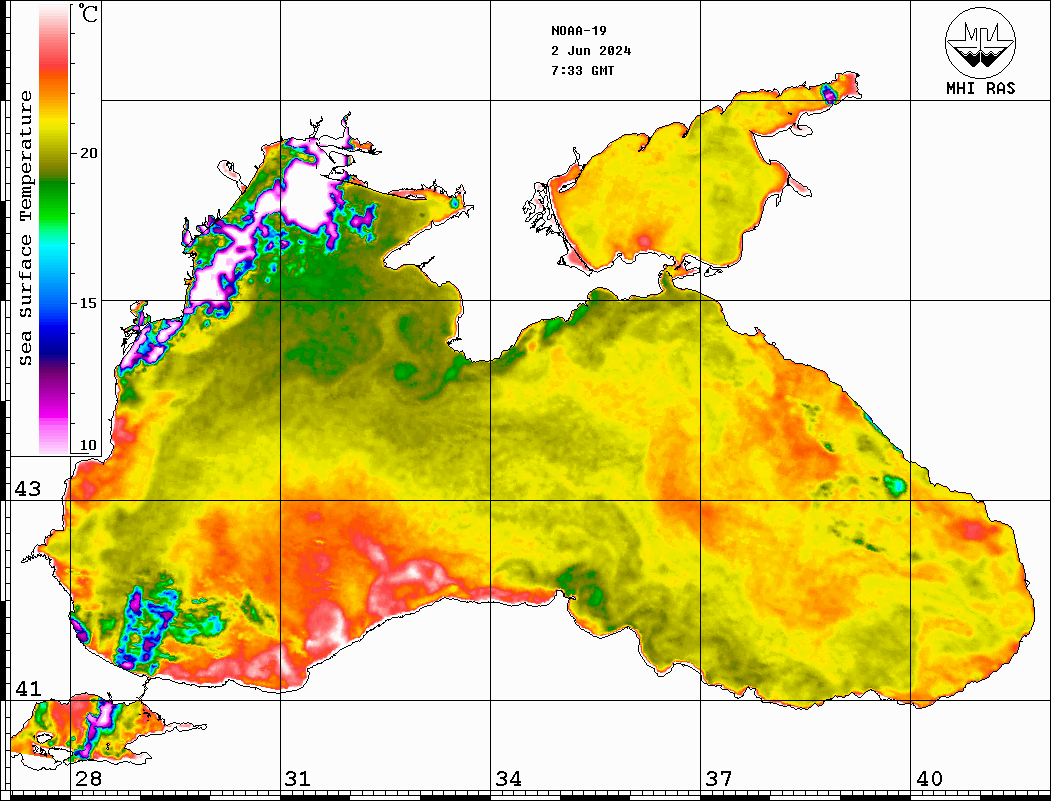Click the longitude label '31'

click(298, 778)
